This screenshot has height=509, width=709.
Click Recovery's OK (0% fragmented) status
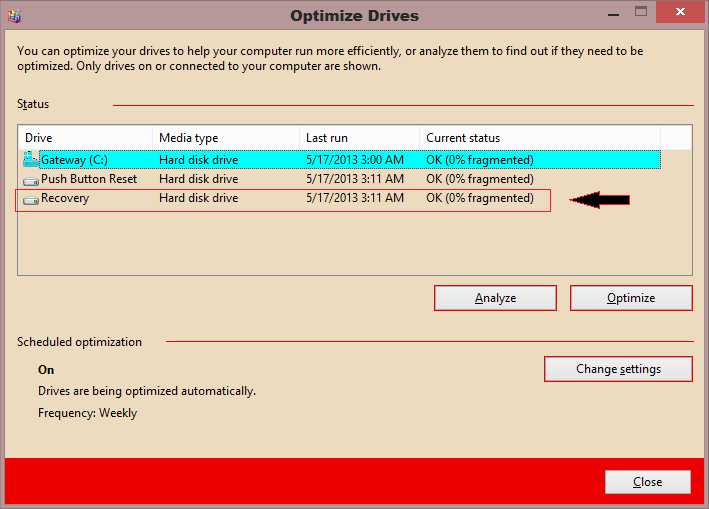pyautogui.click(x=480, y=198)
